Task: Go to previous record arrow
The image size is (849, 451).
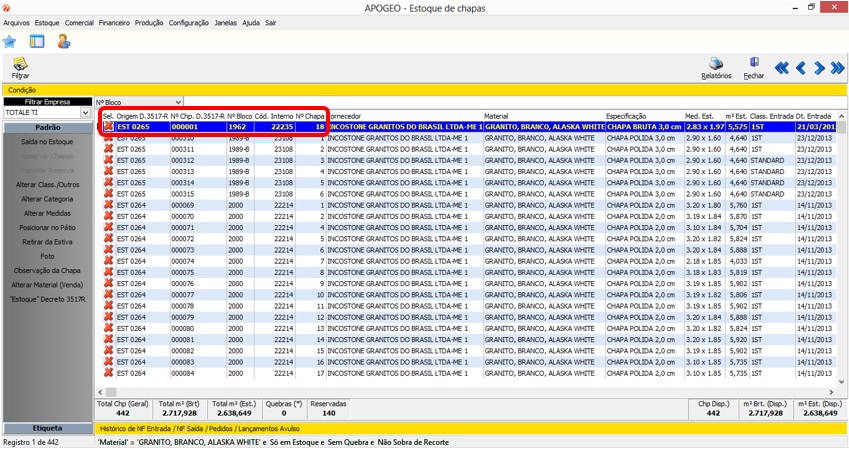Action: click(801, 68)
